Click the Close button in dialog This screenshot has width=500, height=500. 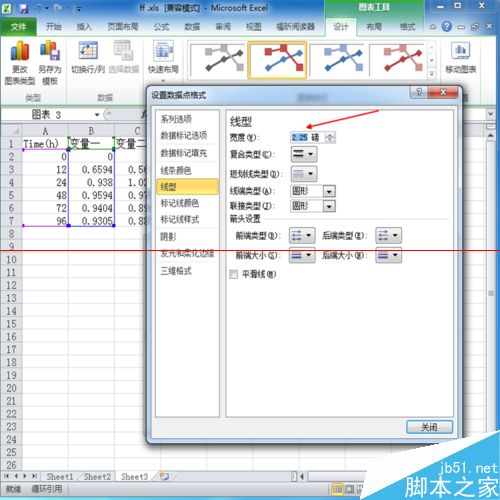click(429, 427)
